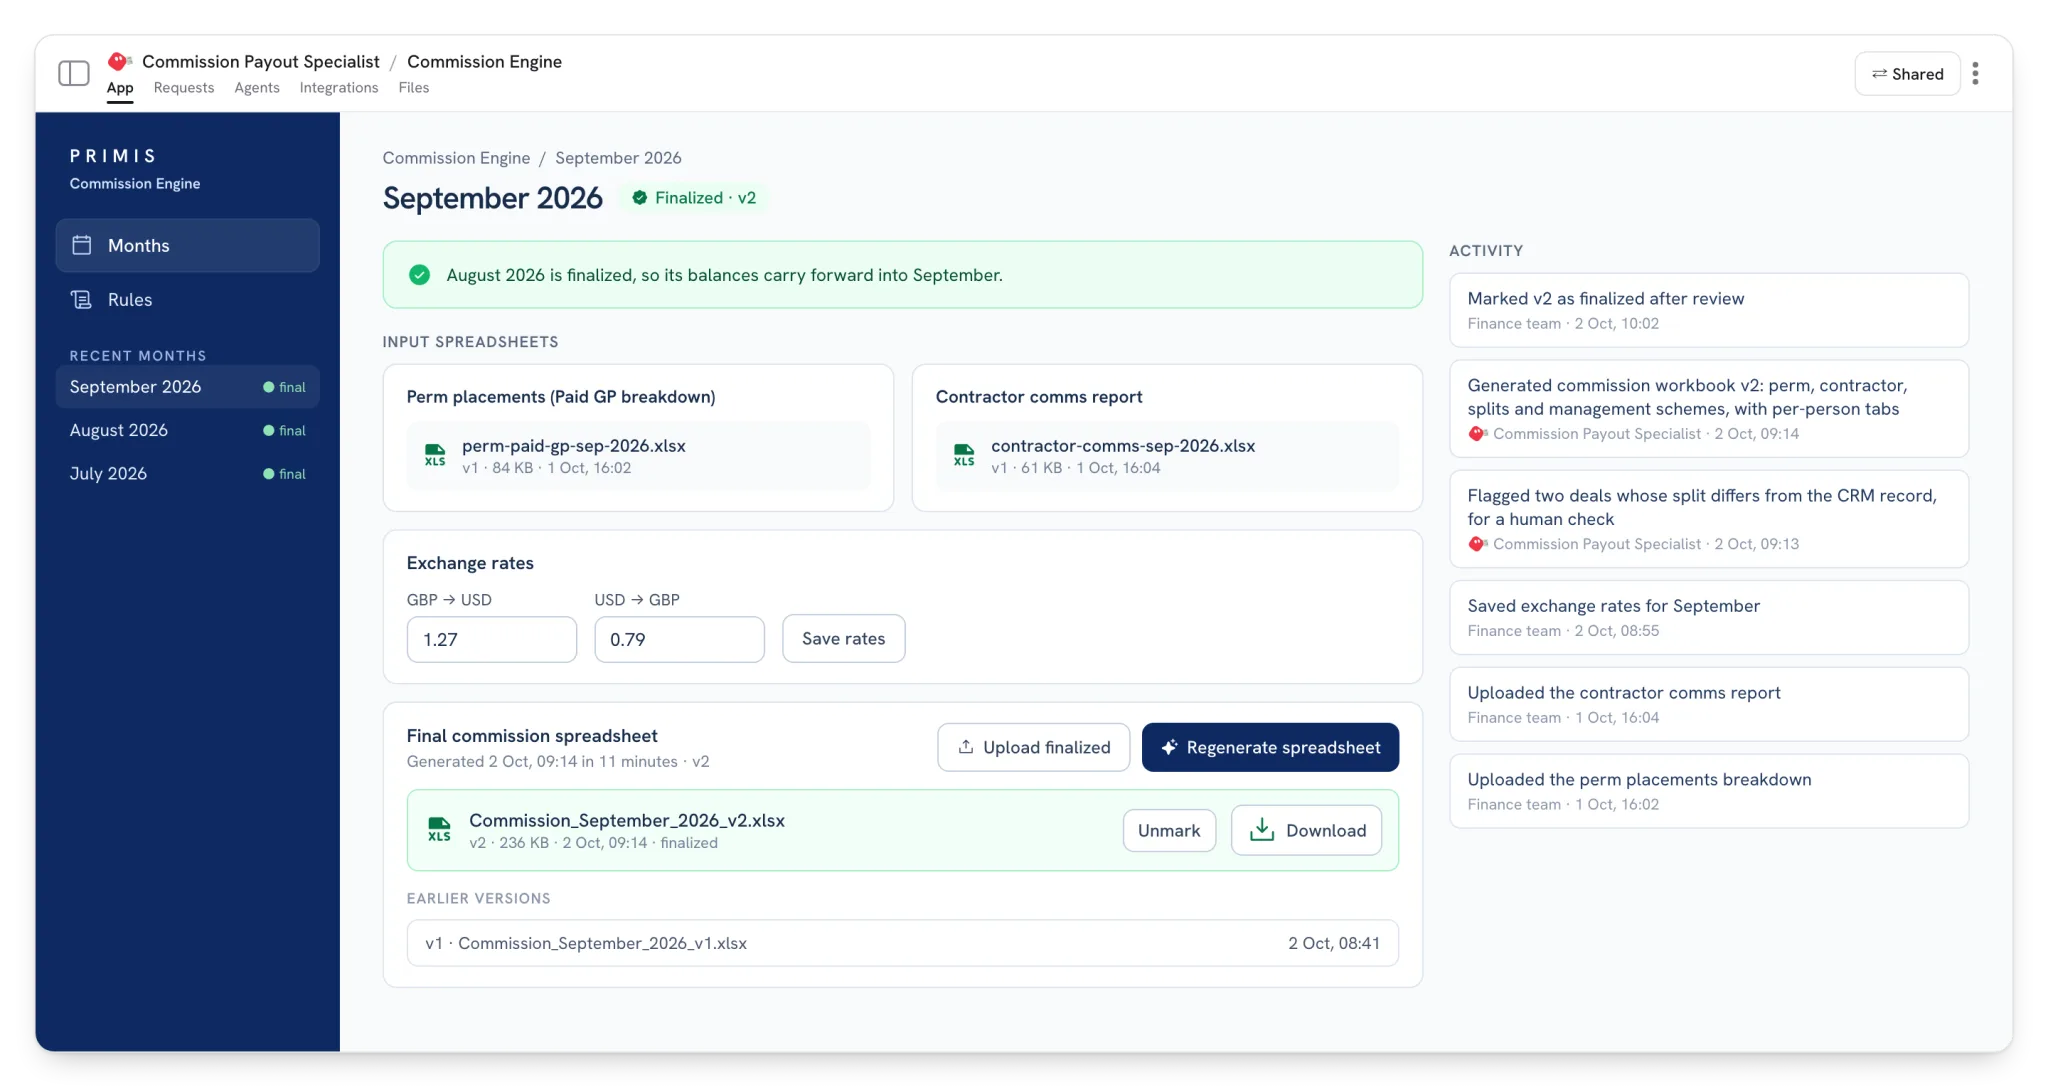Open the three-dot more options menu
This screenshot has width=2048, height=1087.
point(1975,73)
